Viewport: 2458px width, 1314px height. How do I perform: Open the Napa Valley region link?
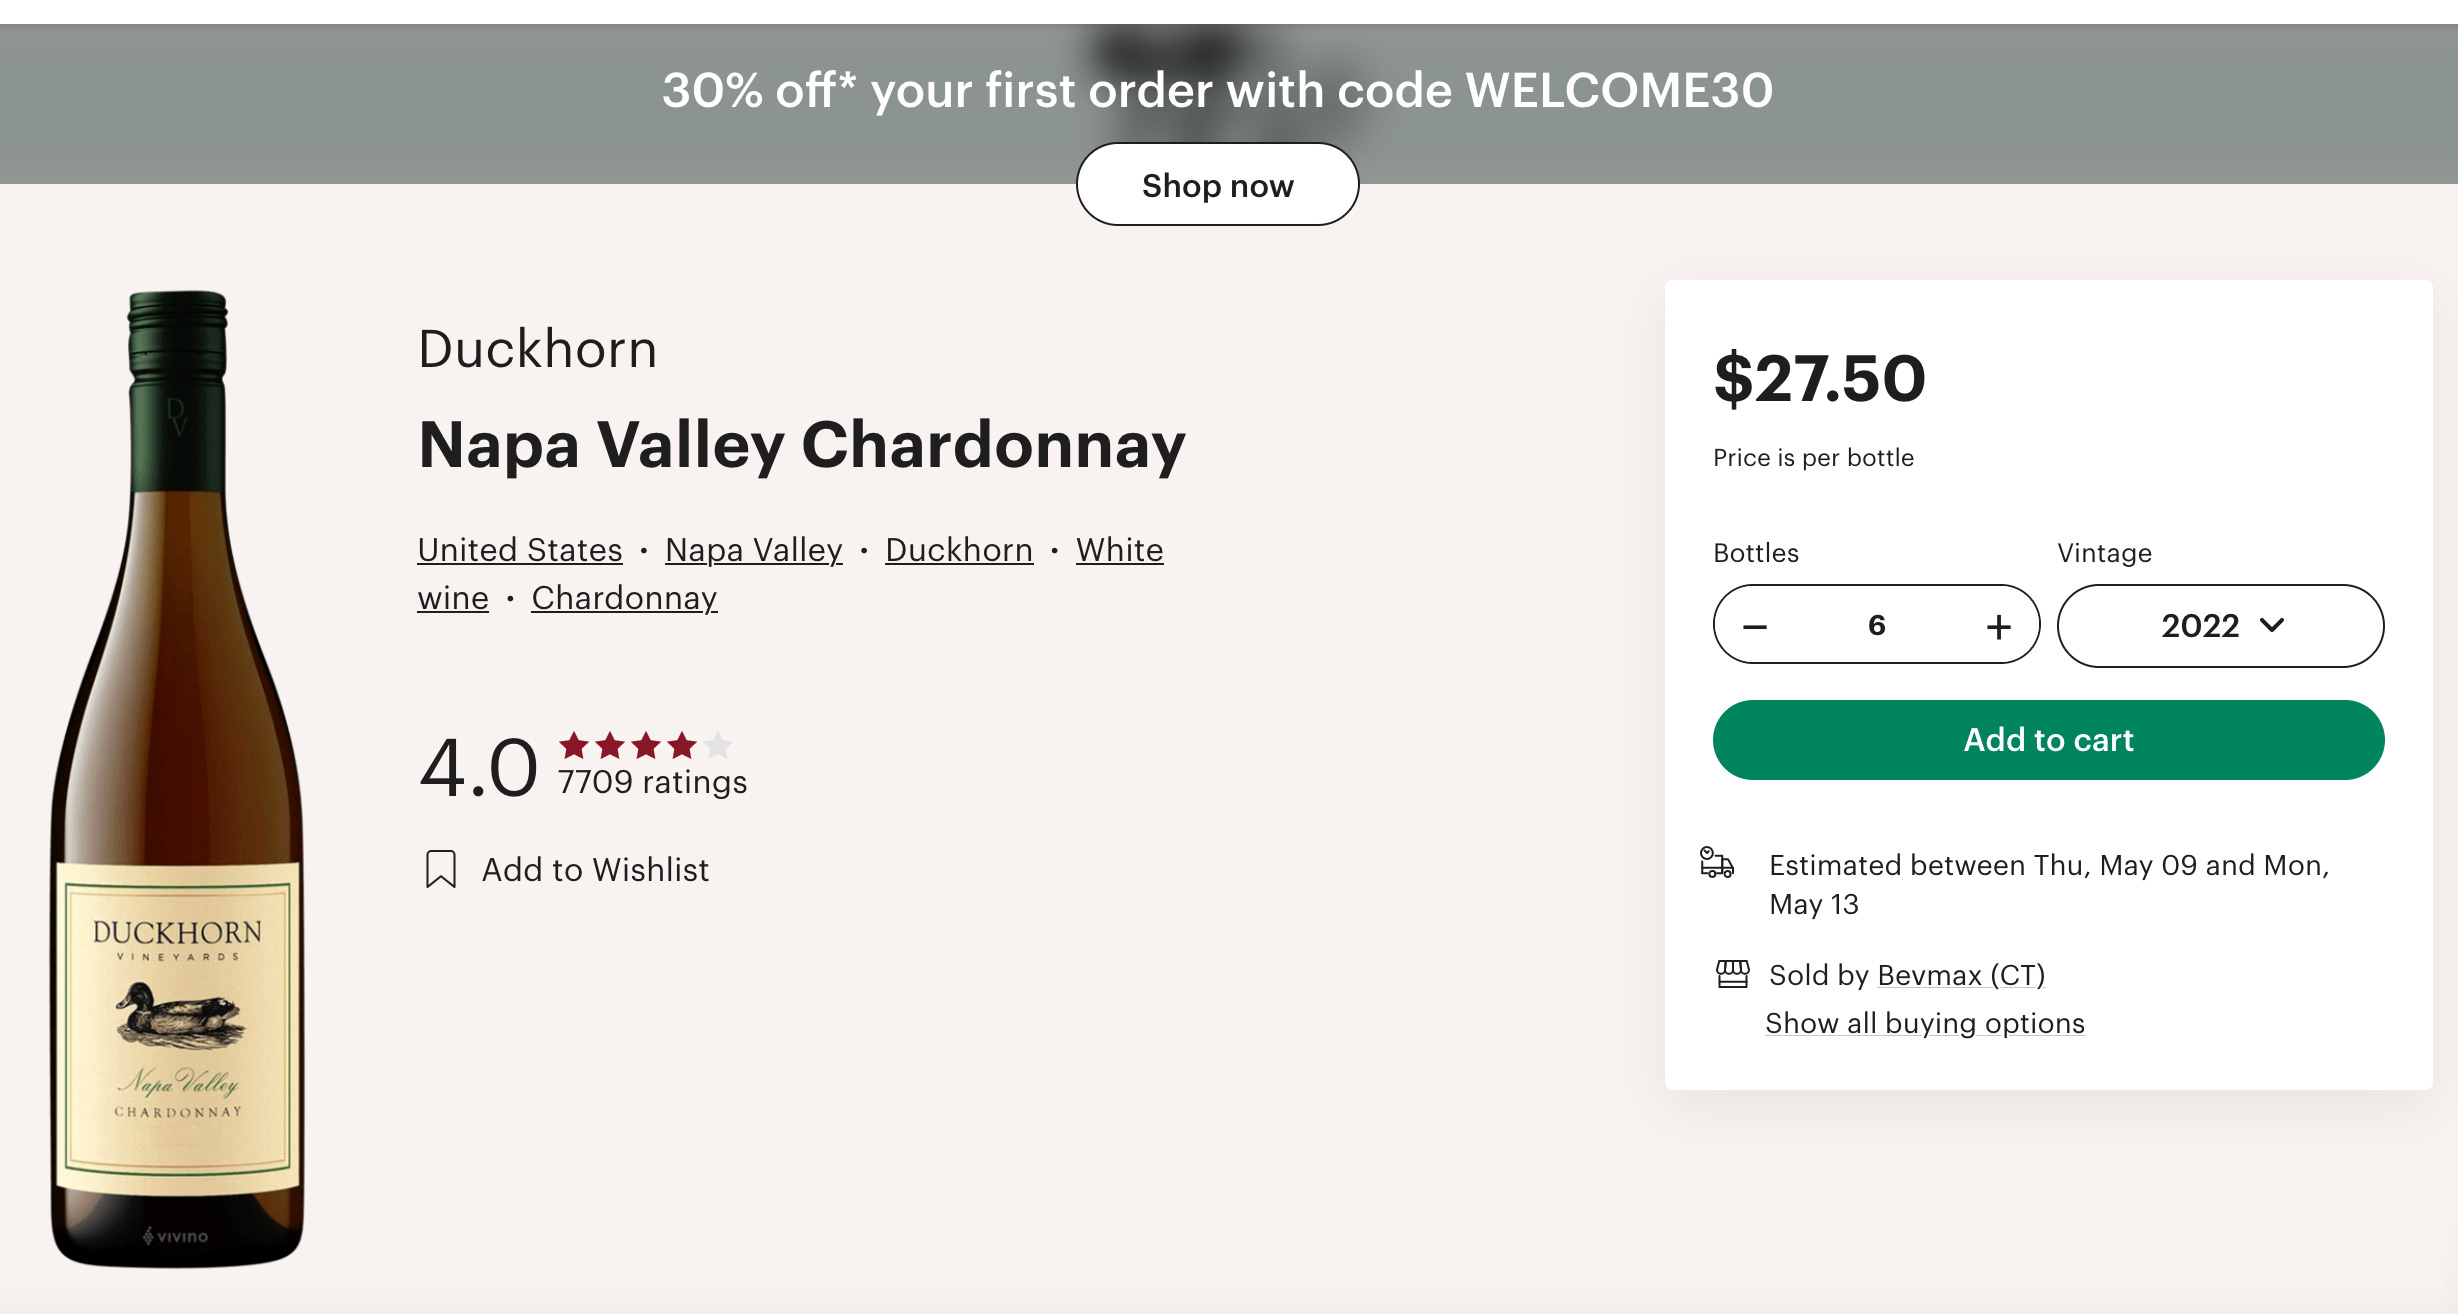[754, 550]
